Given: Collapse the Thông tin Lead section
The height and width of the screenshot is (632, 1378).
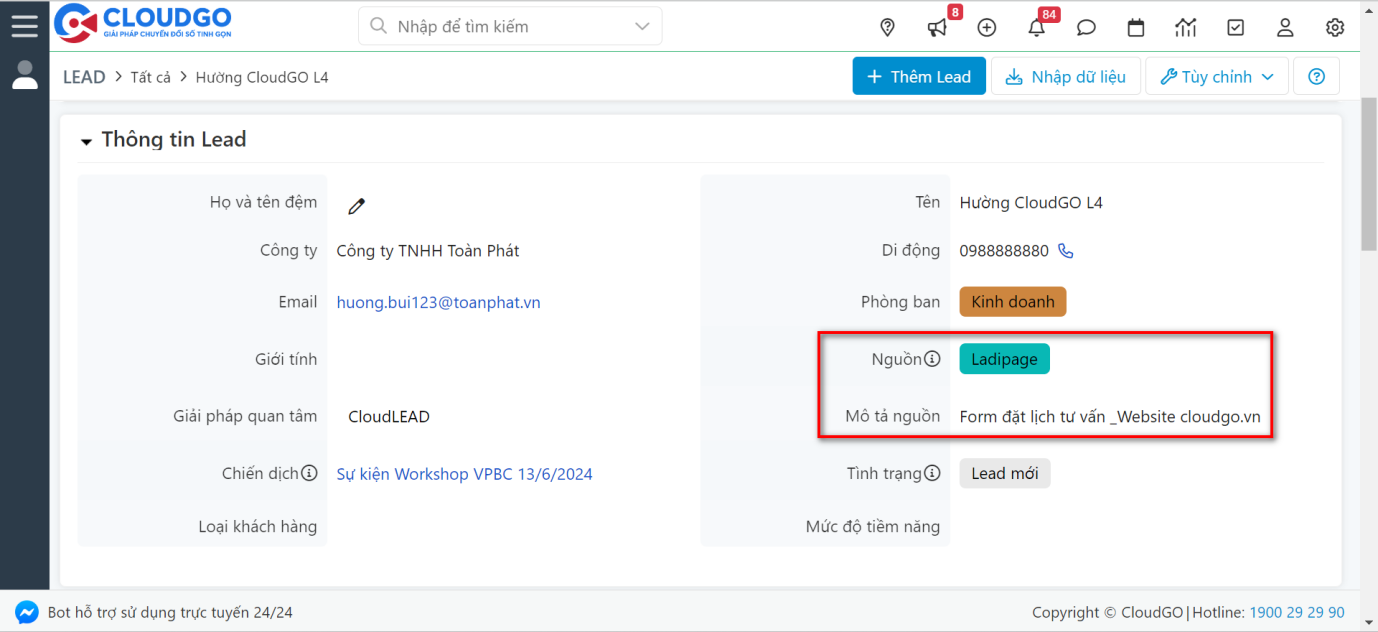Looking at the screenshot, I should coord(86,140).
